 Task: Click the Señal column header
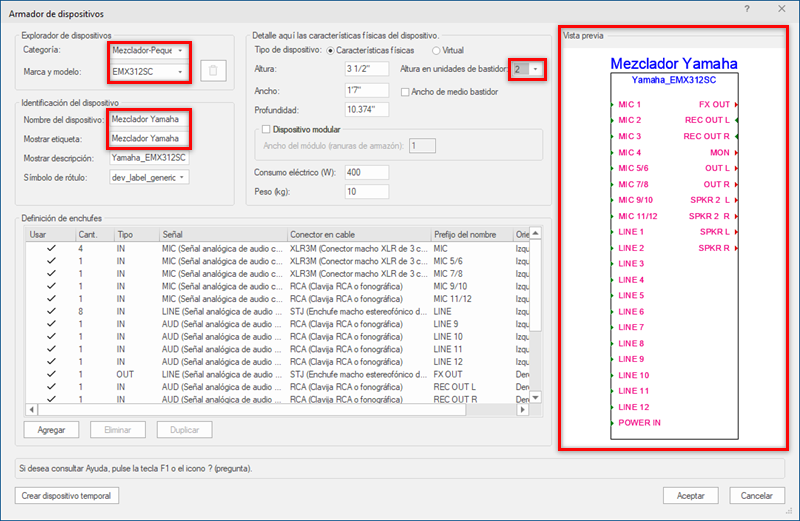[223, 235]
